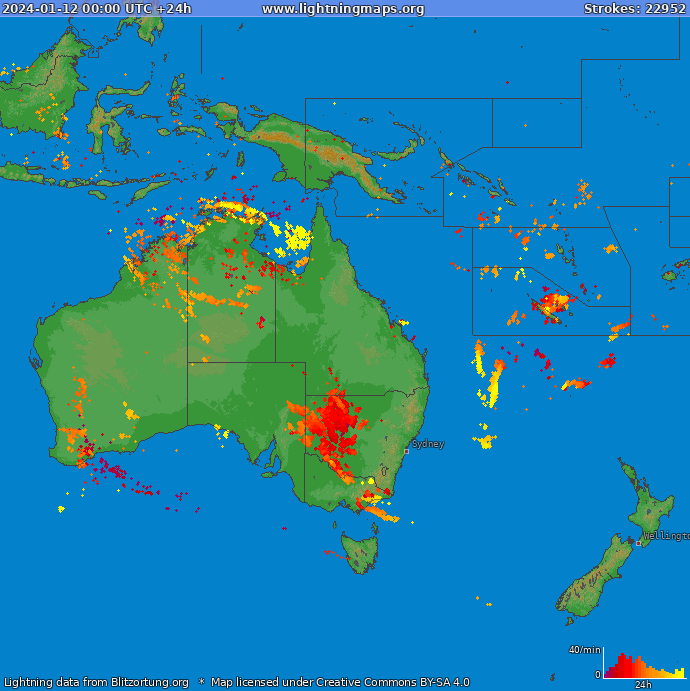Click the Sydney city label
690x691 pixels.
428,444
